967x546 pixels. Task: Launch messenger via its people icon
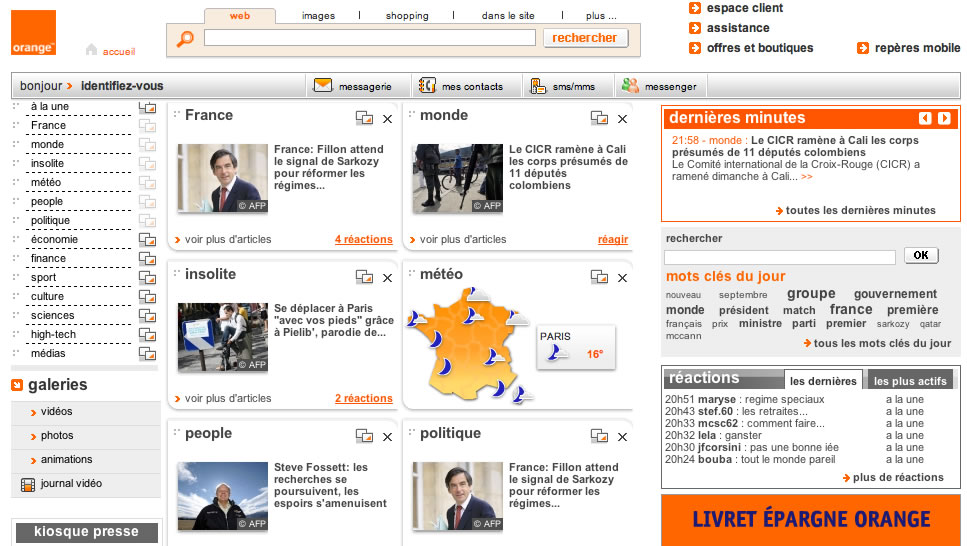click(630, 86)
